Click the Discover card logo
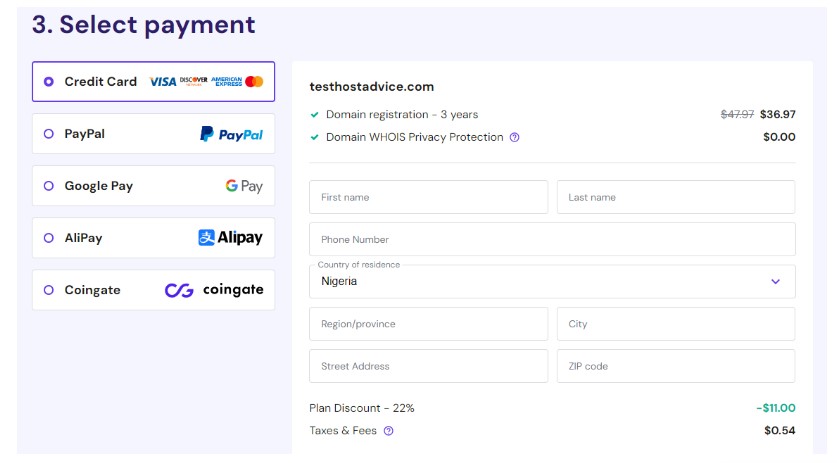 (193, 81)
